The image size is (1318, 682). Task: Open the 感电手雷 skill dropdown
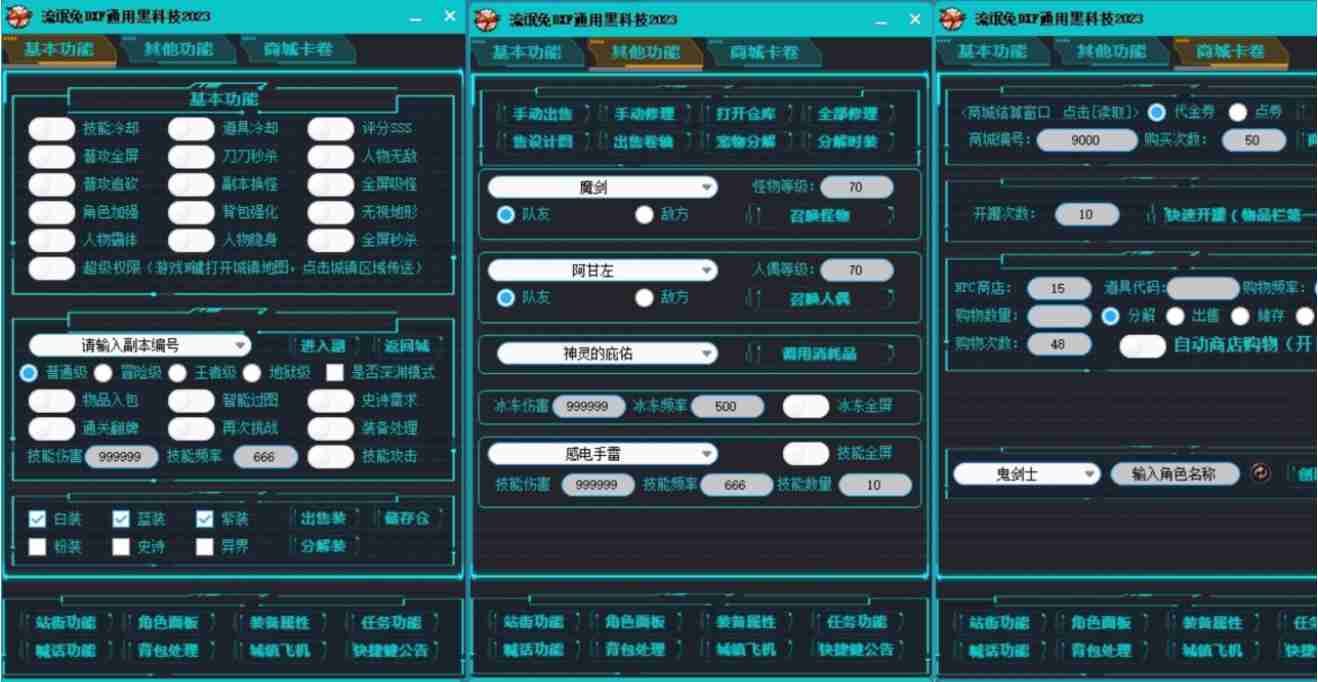point(602,454)
